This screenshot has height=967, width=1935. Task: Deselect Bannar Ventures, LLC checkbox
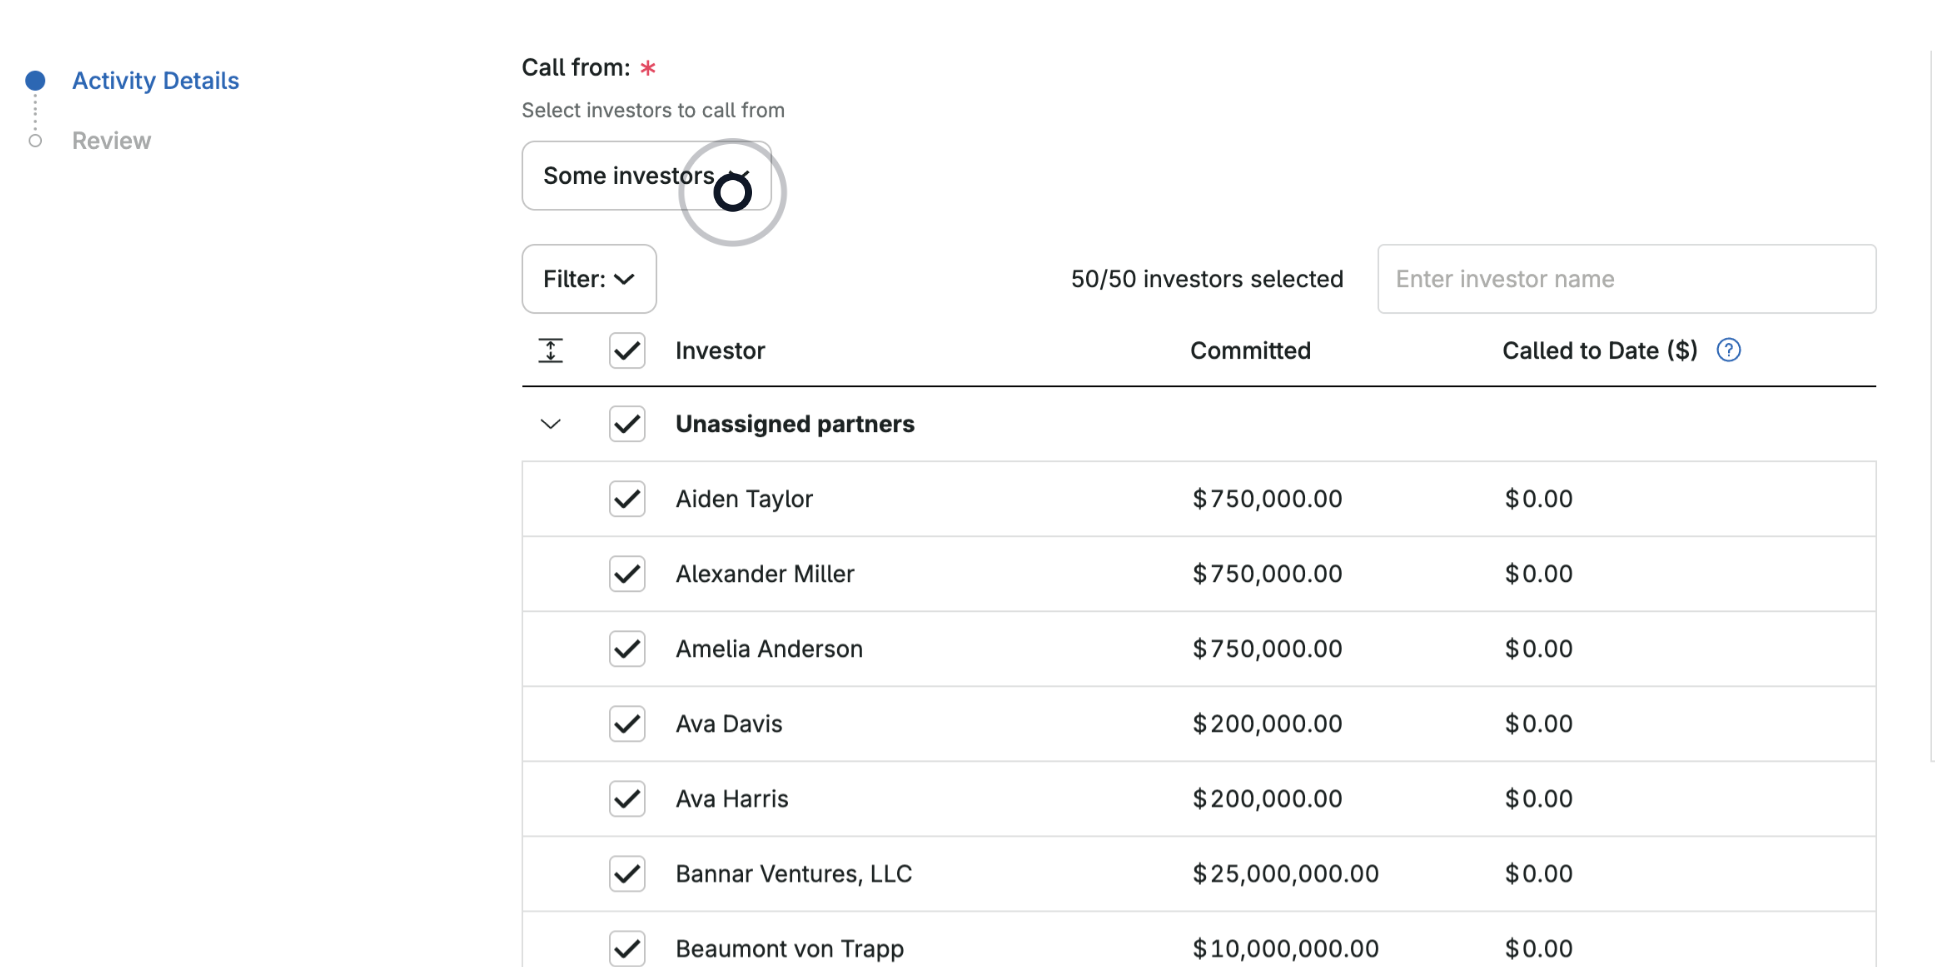point(627,873)
